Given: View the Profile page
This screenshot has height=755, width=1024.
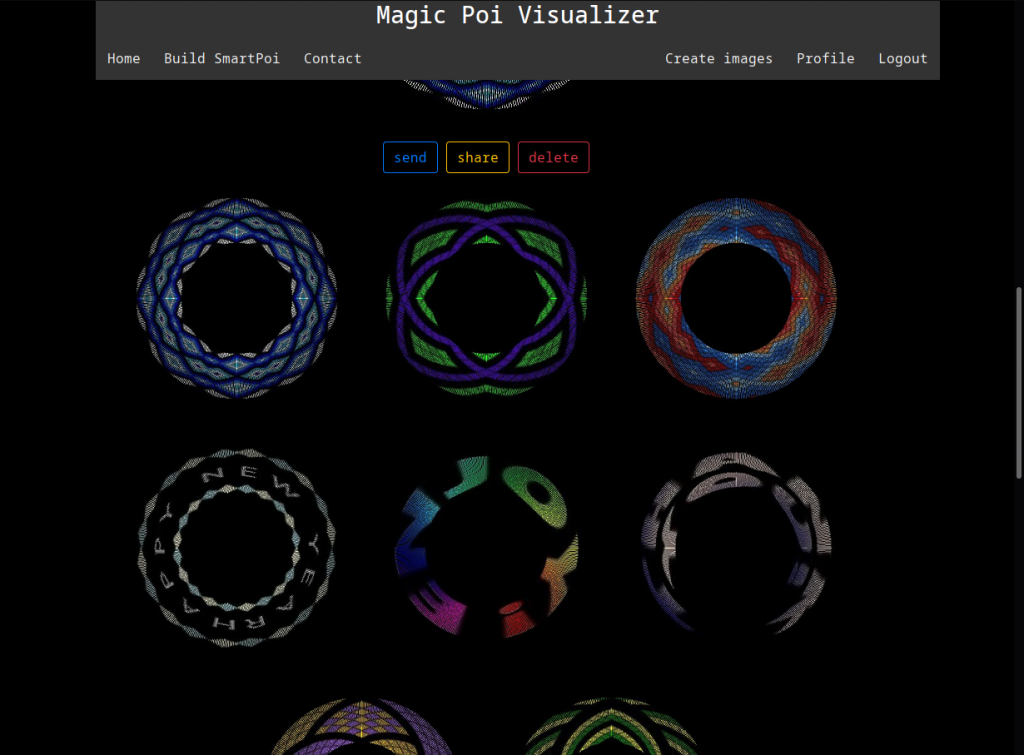Looking at the screenshot, I should tap(825, 59).
